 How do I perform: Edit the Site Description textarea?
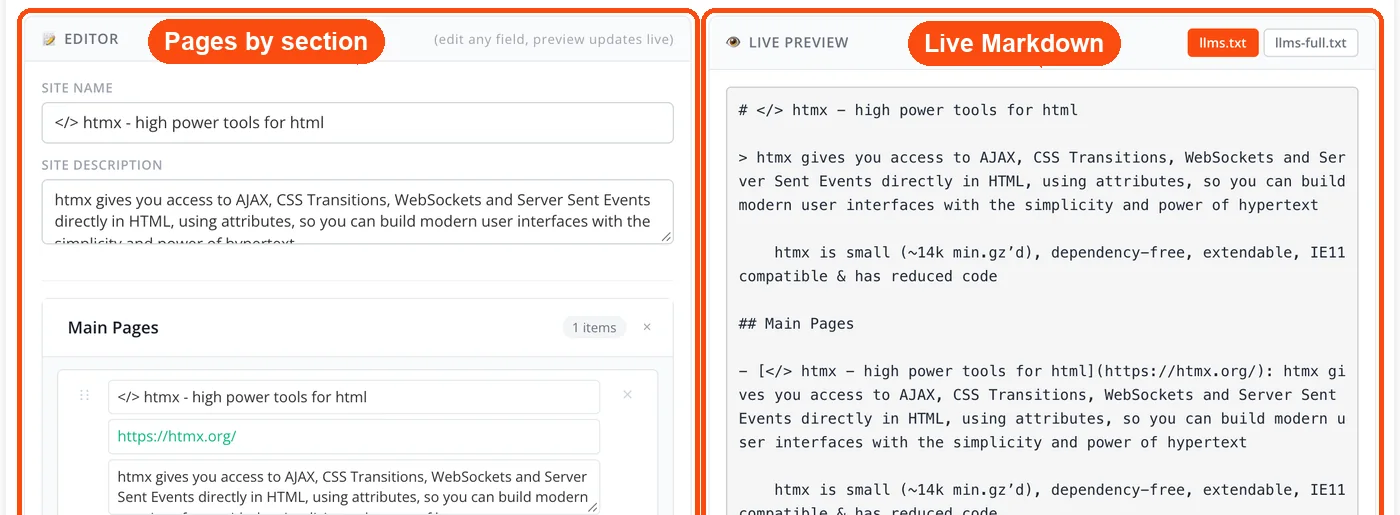click(x=357, y=212)
